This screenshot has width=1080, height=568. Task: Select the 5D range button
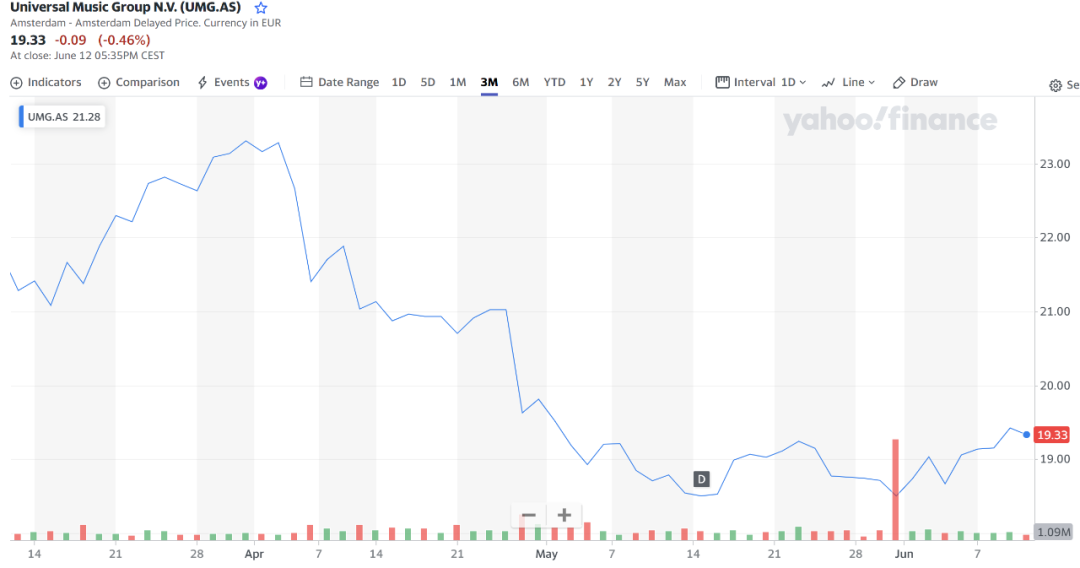coord(428,82)
